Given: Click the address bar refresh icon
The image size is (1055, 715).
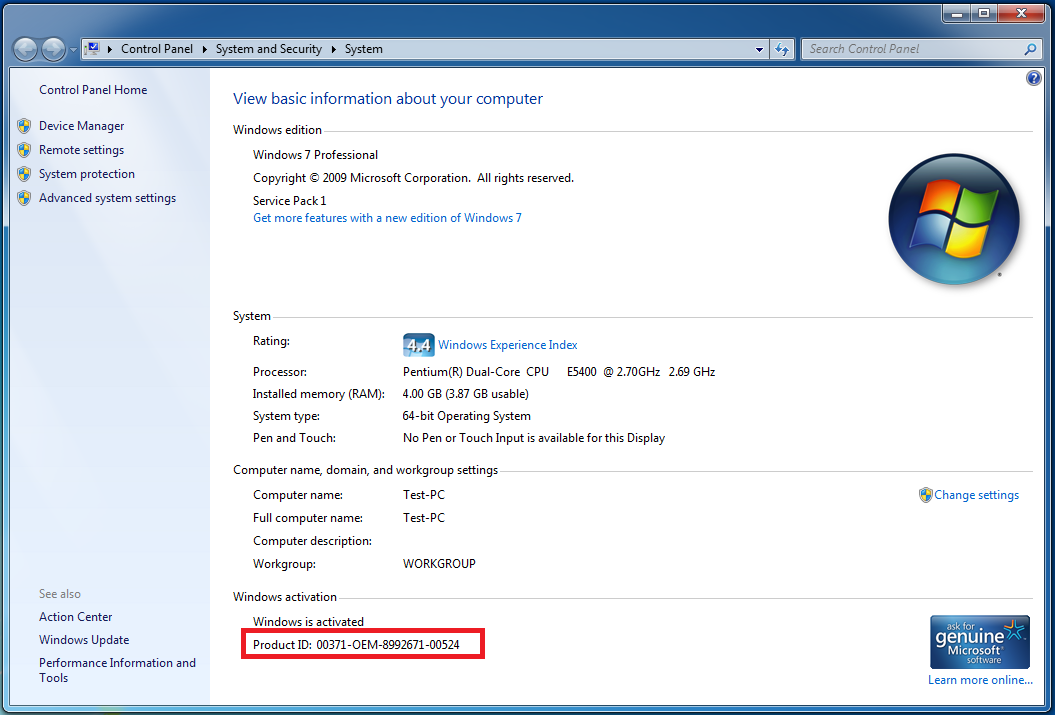Looking at the screenshot, I should point(782,49).
